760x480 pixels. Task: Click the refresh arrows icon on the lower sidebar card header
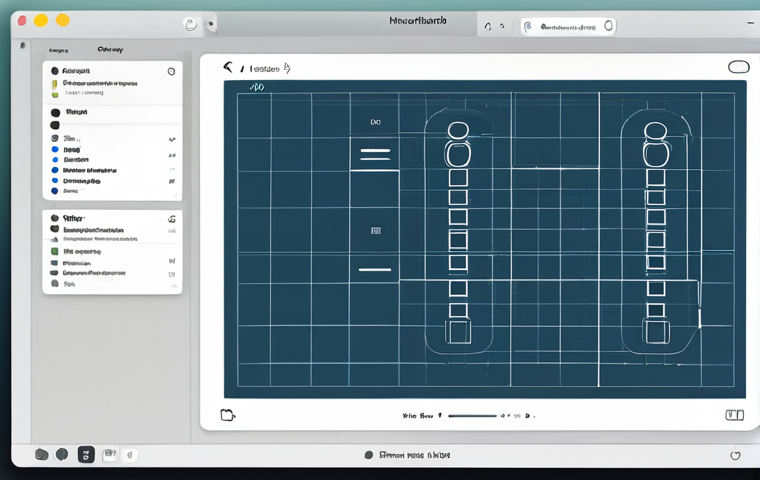pyautogui.click(x=172, y=219)
